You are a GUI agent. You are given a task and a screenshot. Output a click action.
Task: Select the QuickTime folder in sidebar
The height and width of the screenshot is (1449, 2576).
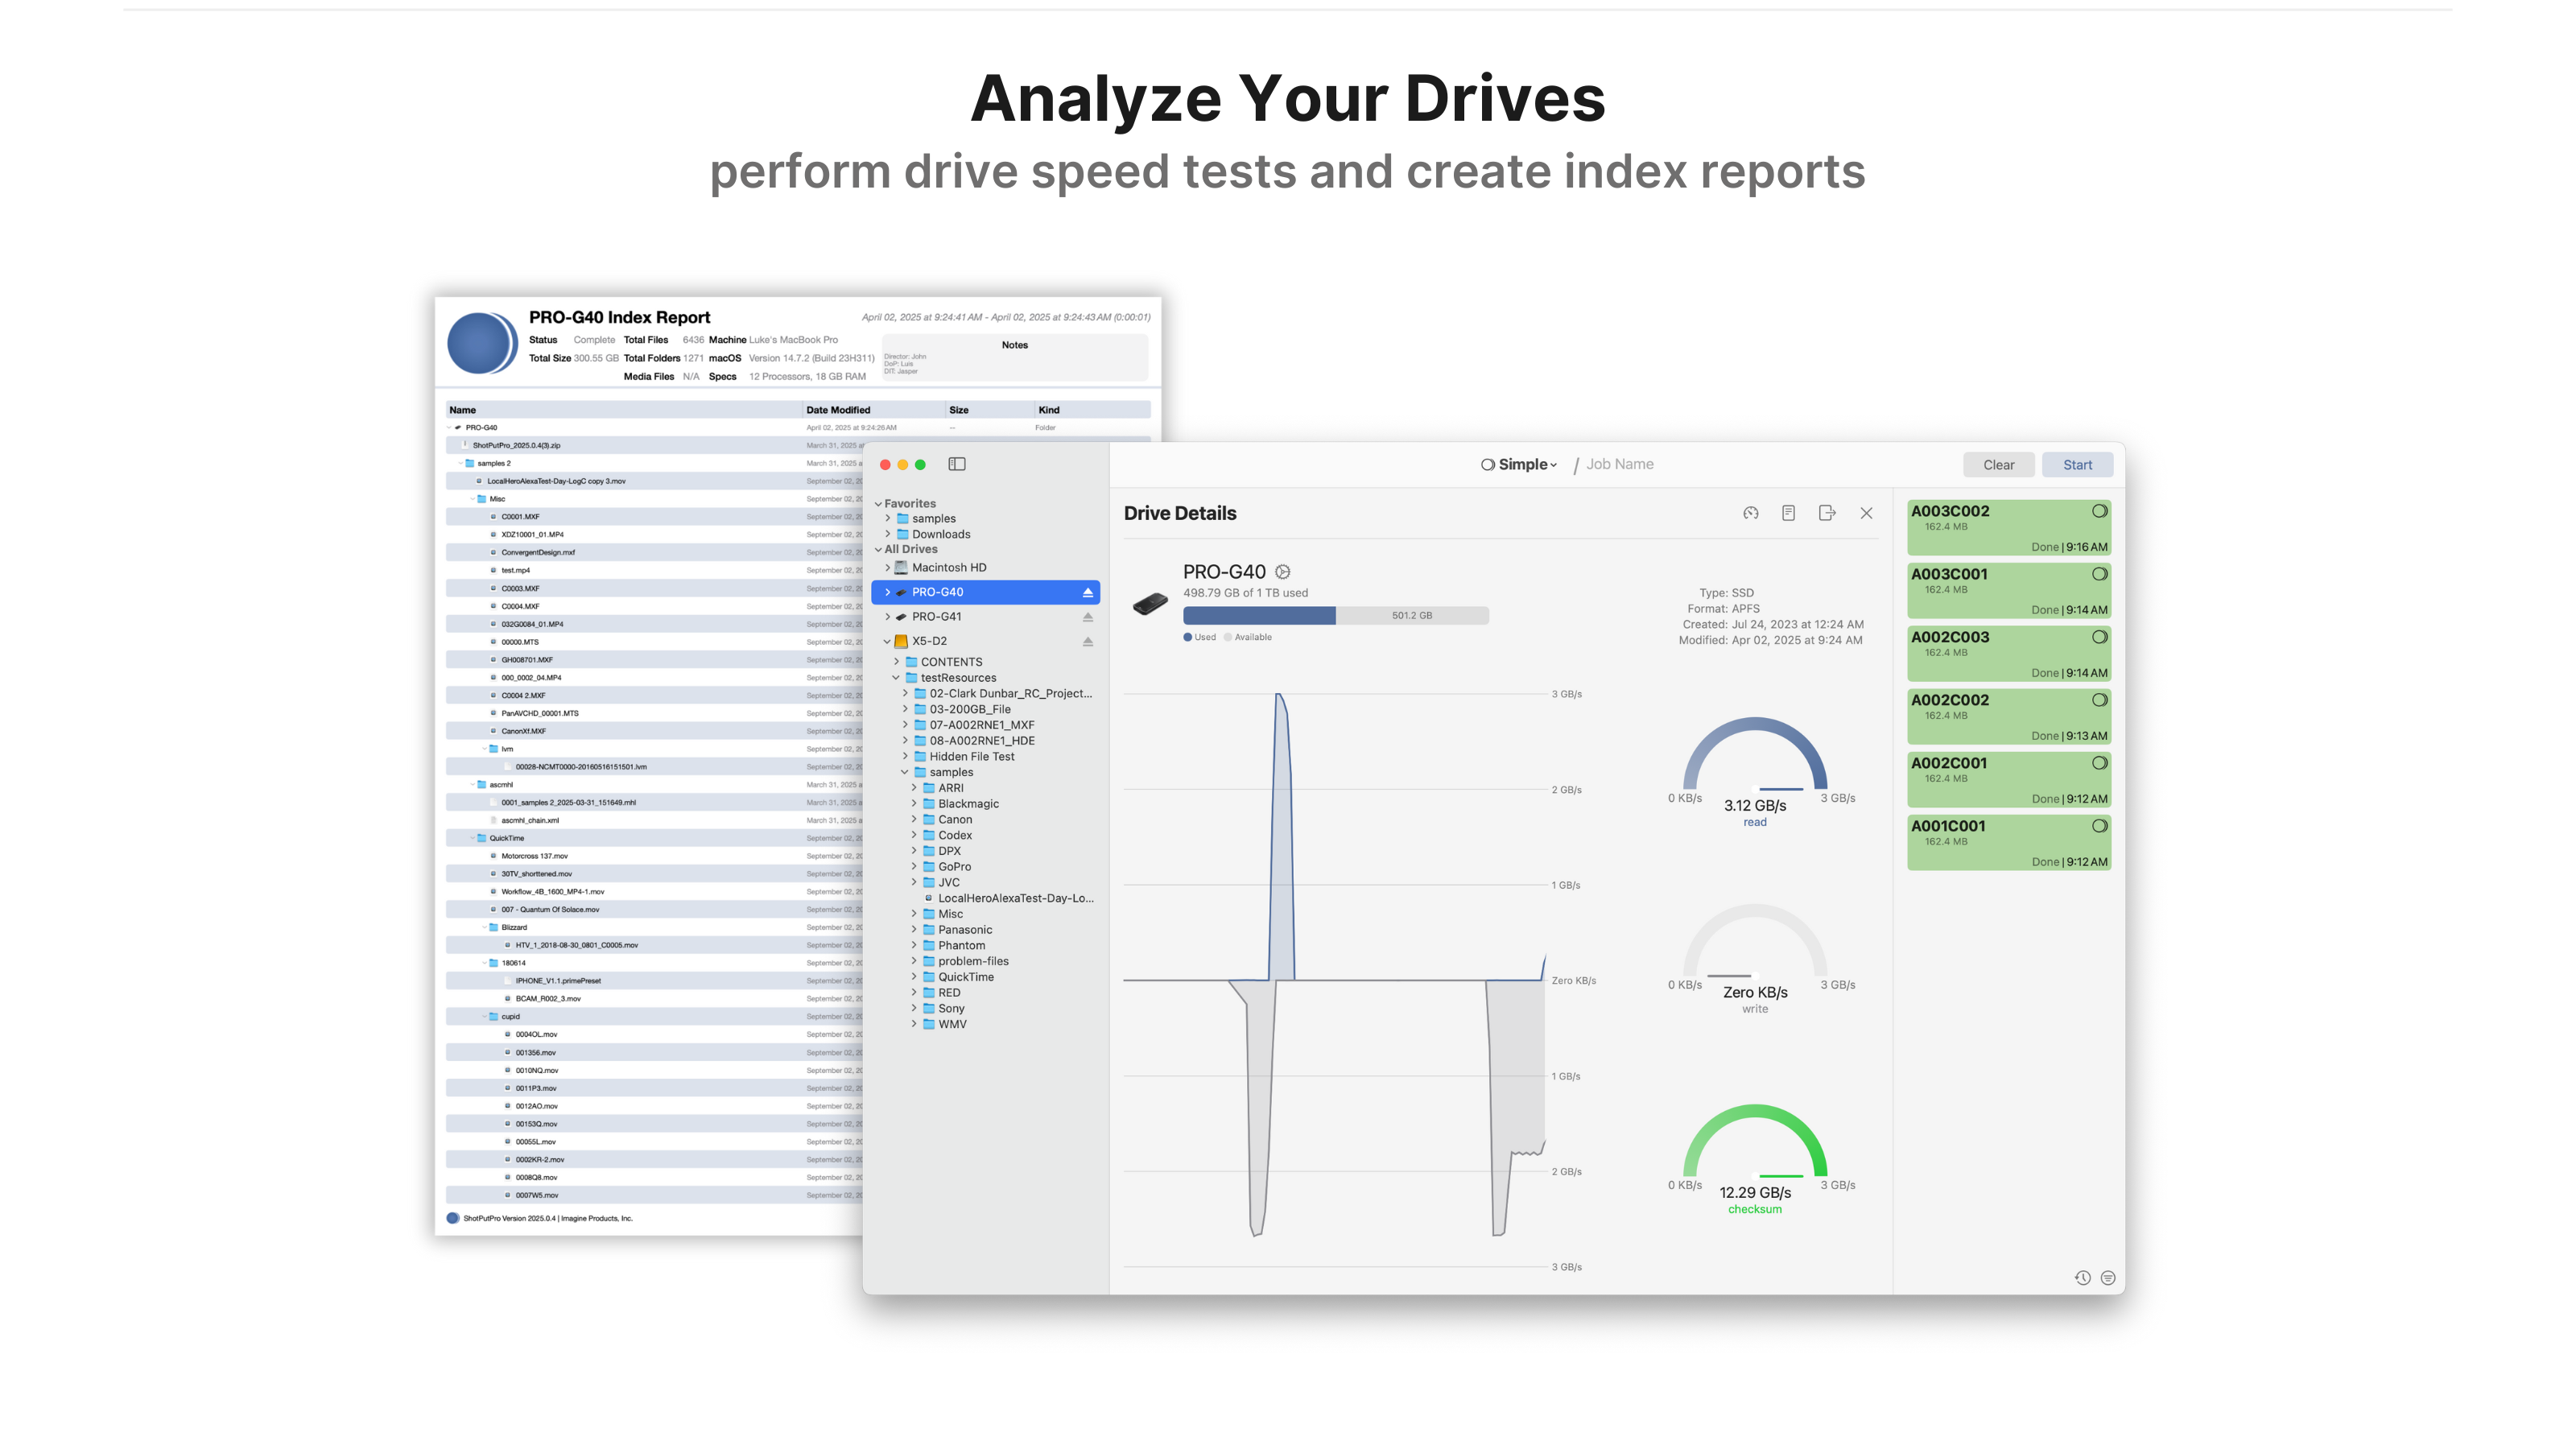point(965,977)
